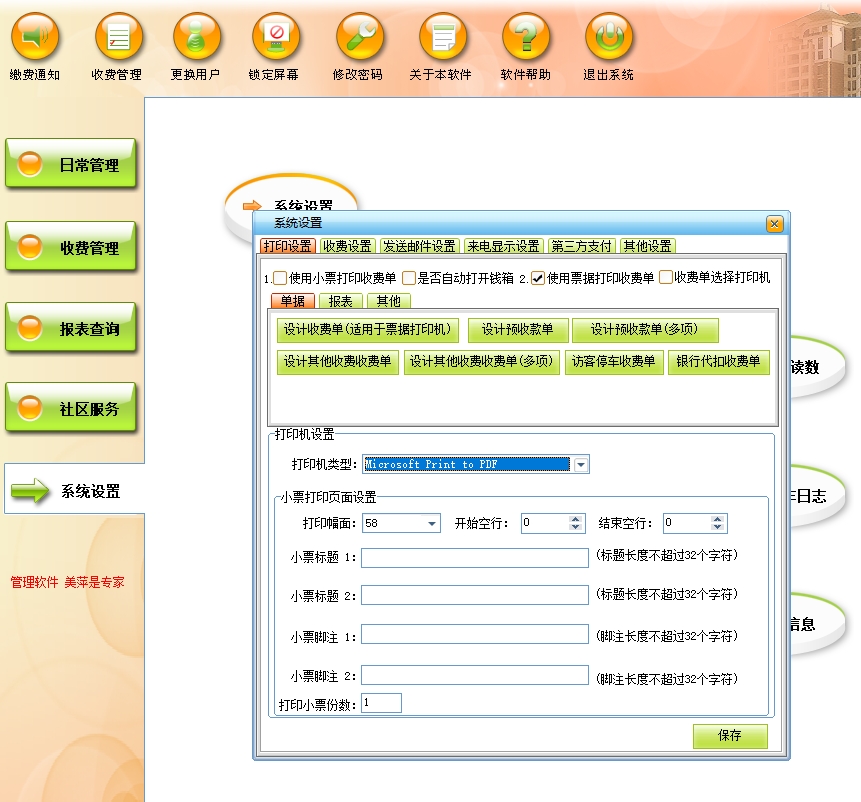
Task: Click the 保存 button
Action: [x=730, y=736]
